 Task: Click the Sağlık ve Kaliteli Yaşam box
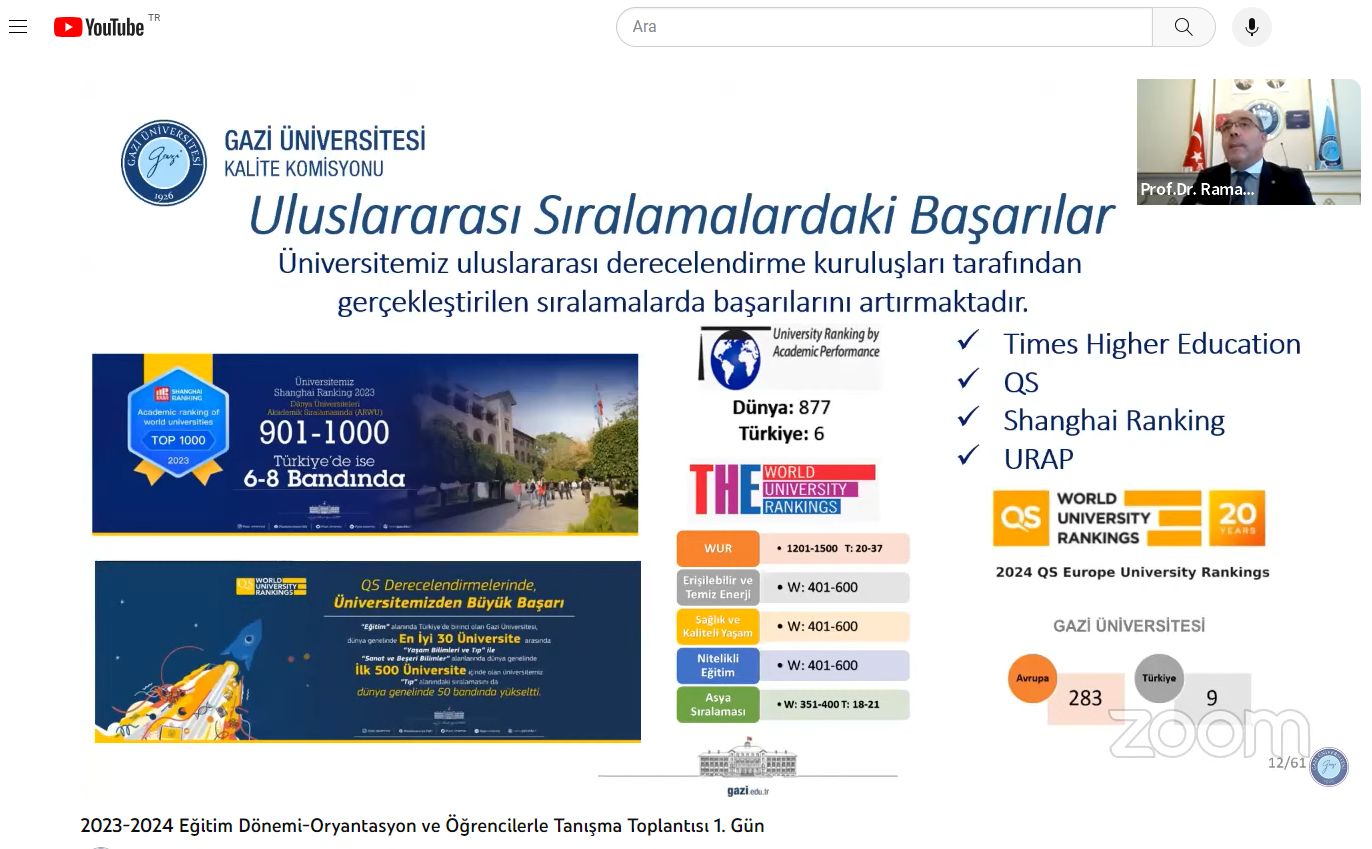point(718,626)
